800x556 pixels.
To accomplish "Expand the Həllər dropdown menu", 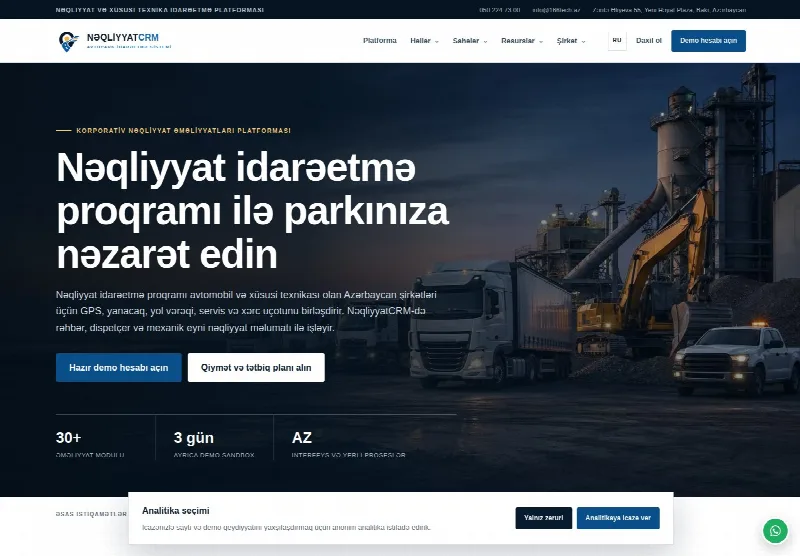I will (424, 41).
